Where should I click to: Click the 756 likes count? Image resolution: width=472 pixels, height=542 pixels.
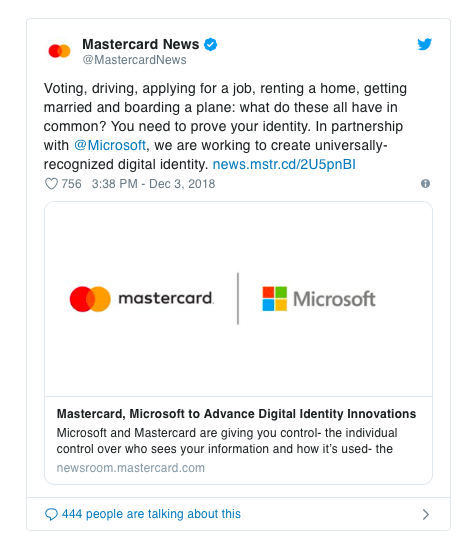(71, 184)
